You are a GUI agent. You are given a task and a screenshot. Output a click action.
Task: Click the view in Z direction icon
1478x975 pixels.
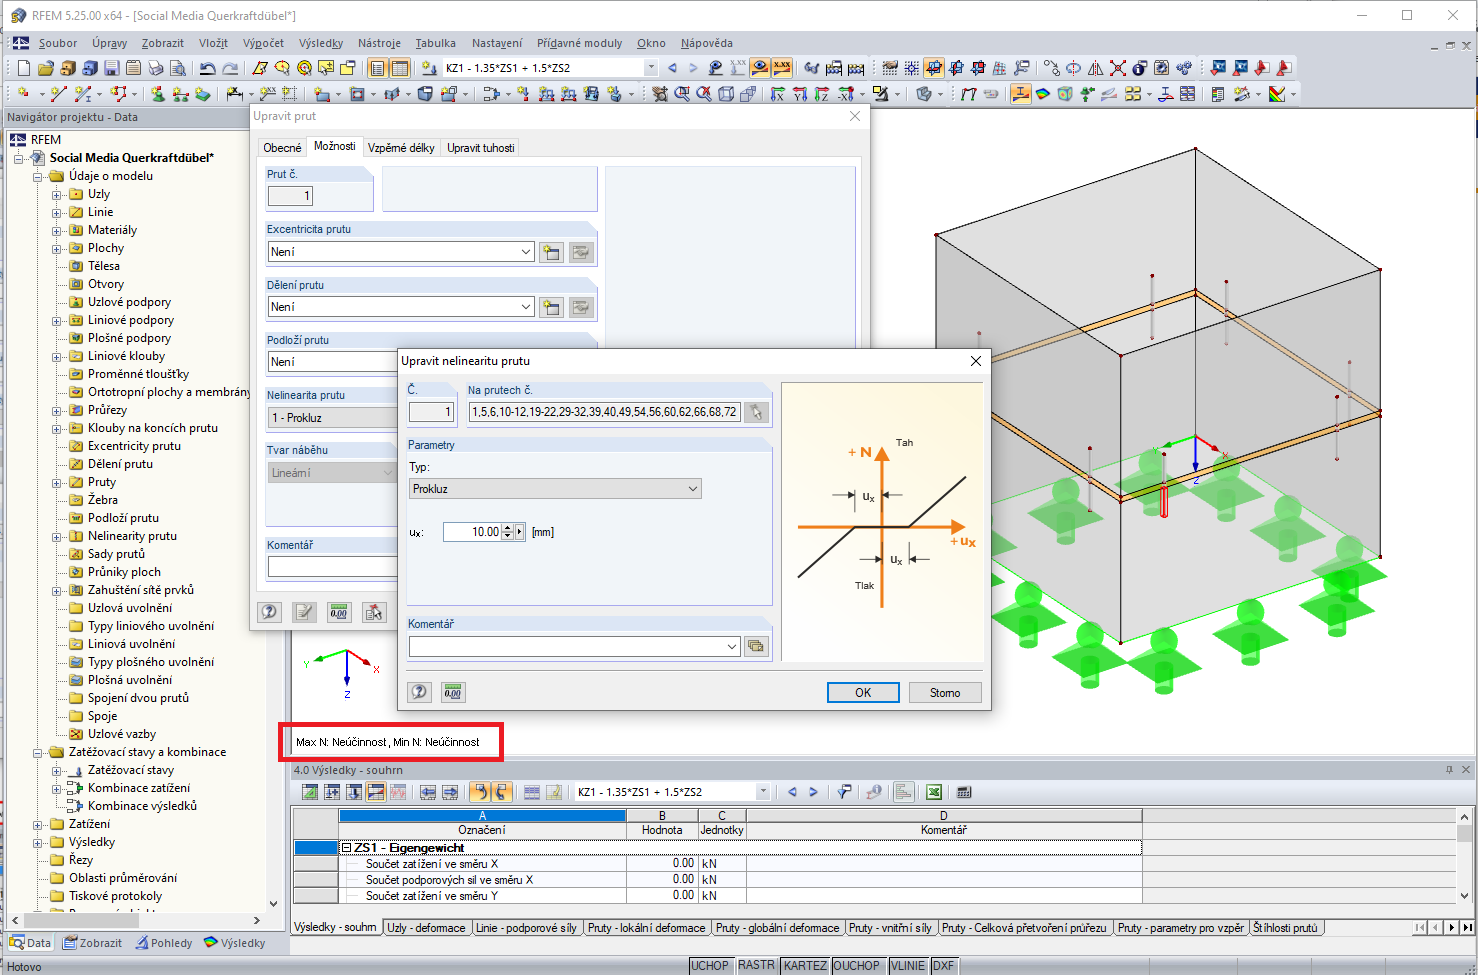point(821,94)
